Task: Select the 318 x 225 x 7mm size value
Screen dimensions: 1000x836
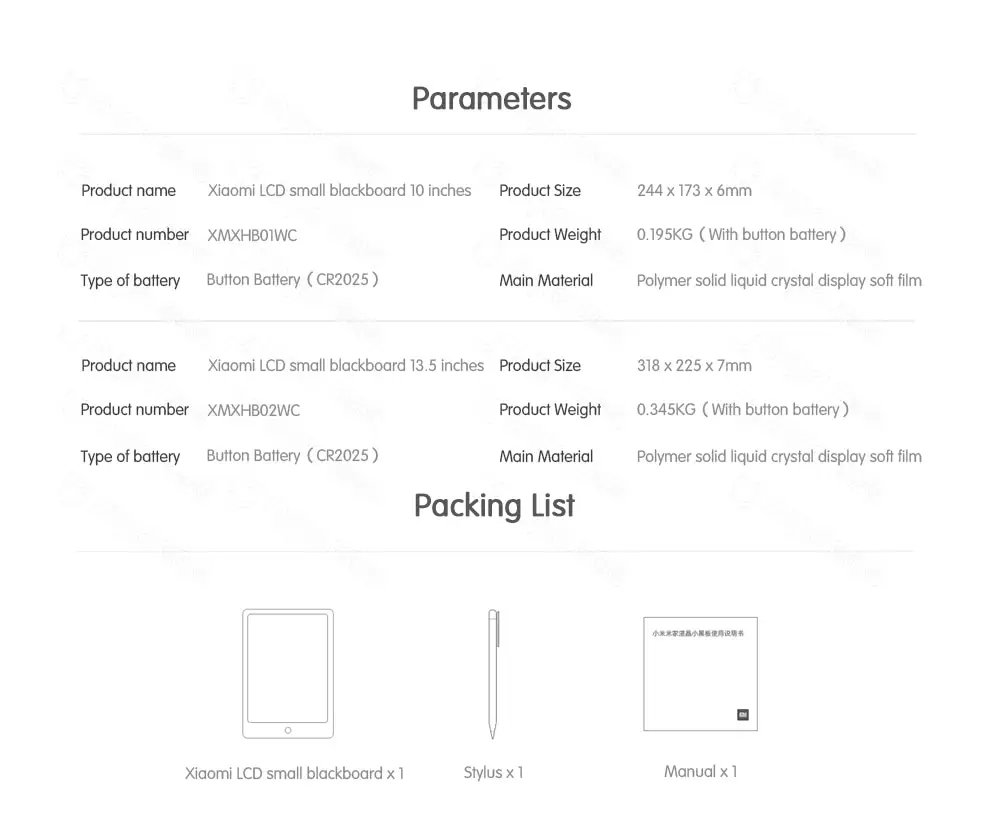Action: point(694,365)
